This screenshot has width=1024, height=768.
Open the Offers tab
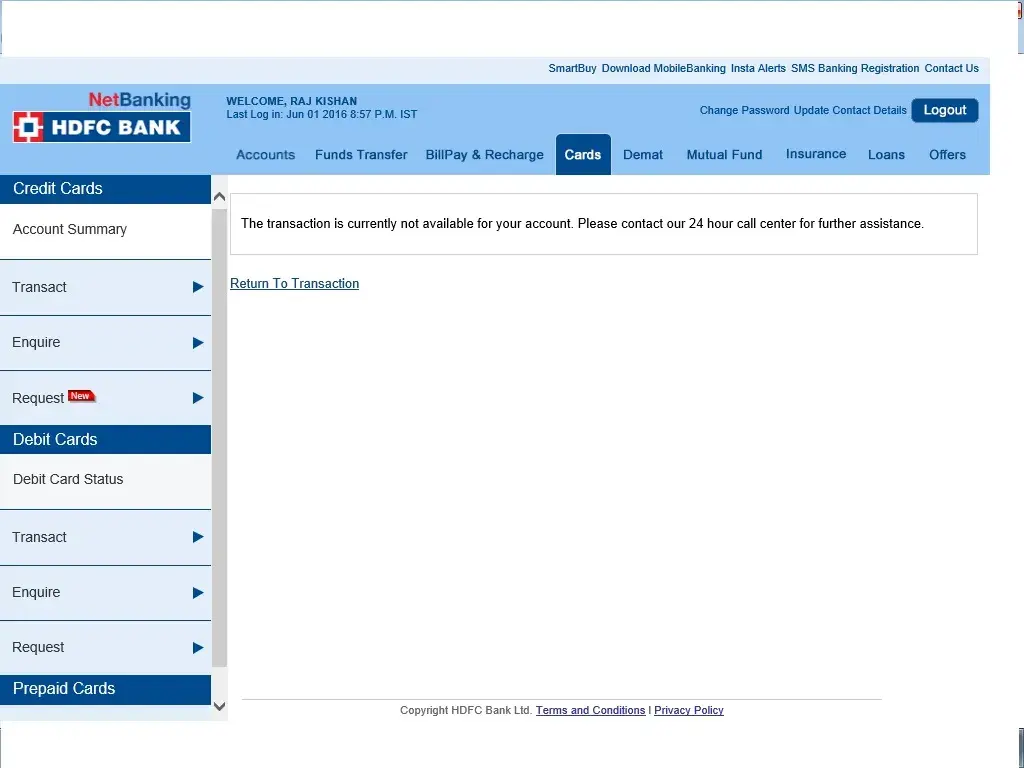click(x=948, y=155)
